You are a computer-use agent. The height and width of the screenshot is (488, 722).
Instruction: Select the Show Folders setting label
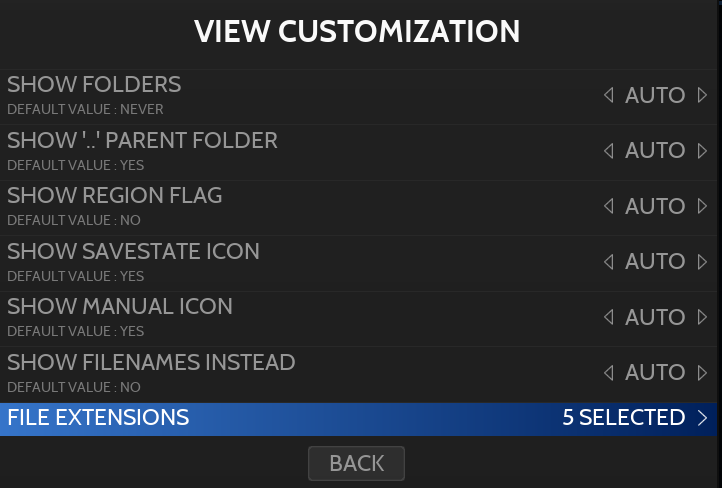click(94, 85)
